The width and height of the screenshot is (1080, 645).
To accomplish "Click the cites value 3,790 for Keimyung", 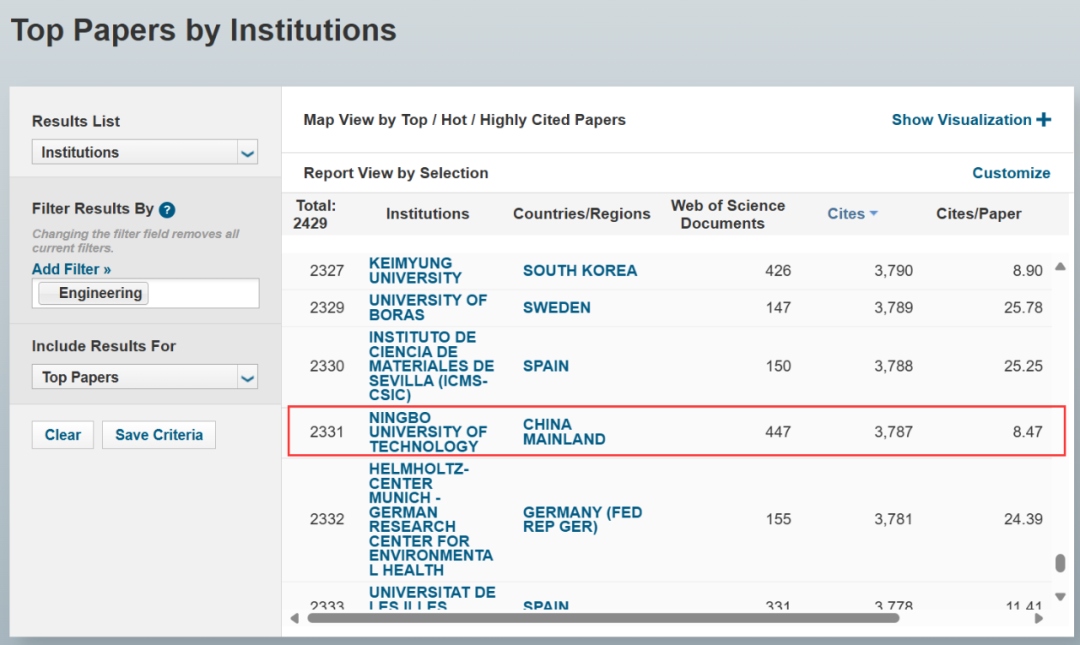I will 893,271.
